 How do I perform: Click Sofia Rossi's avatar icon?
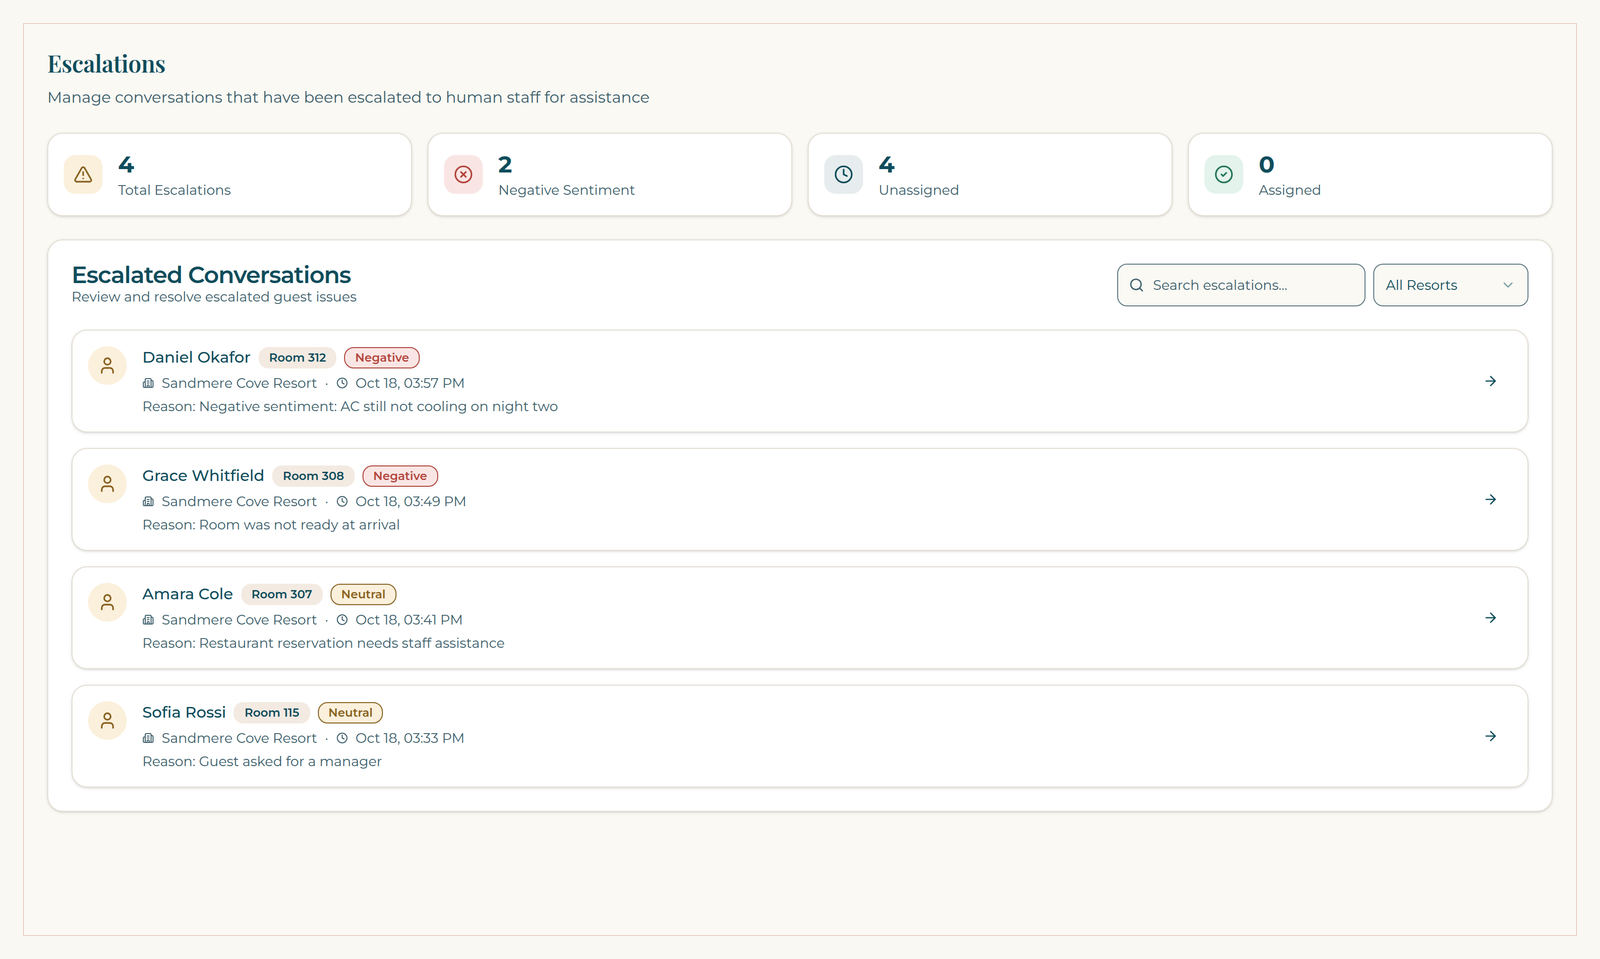pyautogui.click(x=107, y=720)
